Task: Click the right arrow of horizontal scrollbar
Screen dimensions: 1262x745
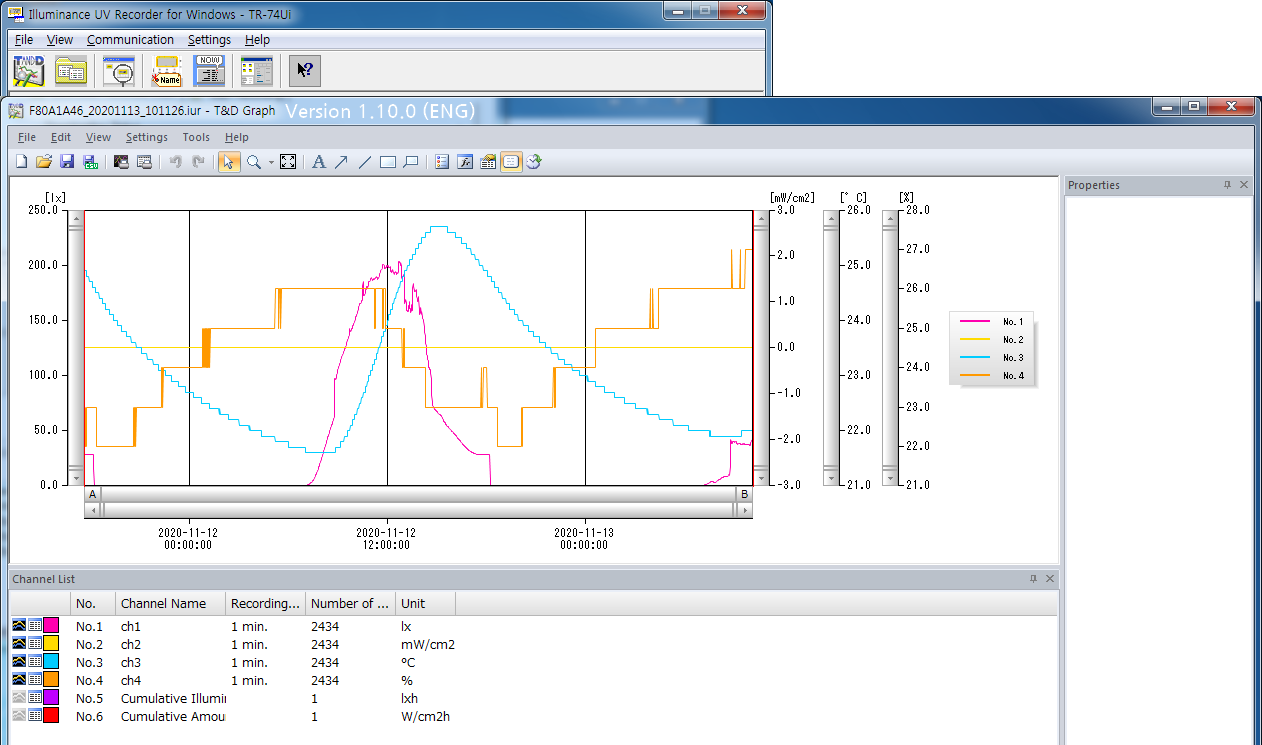Action: tap(743, 510)
